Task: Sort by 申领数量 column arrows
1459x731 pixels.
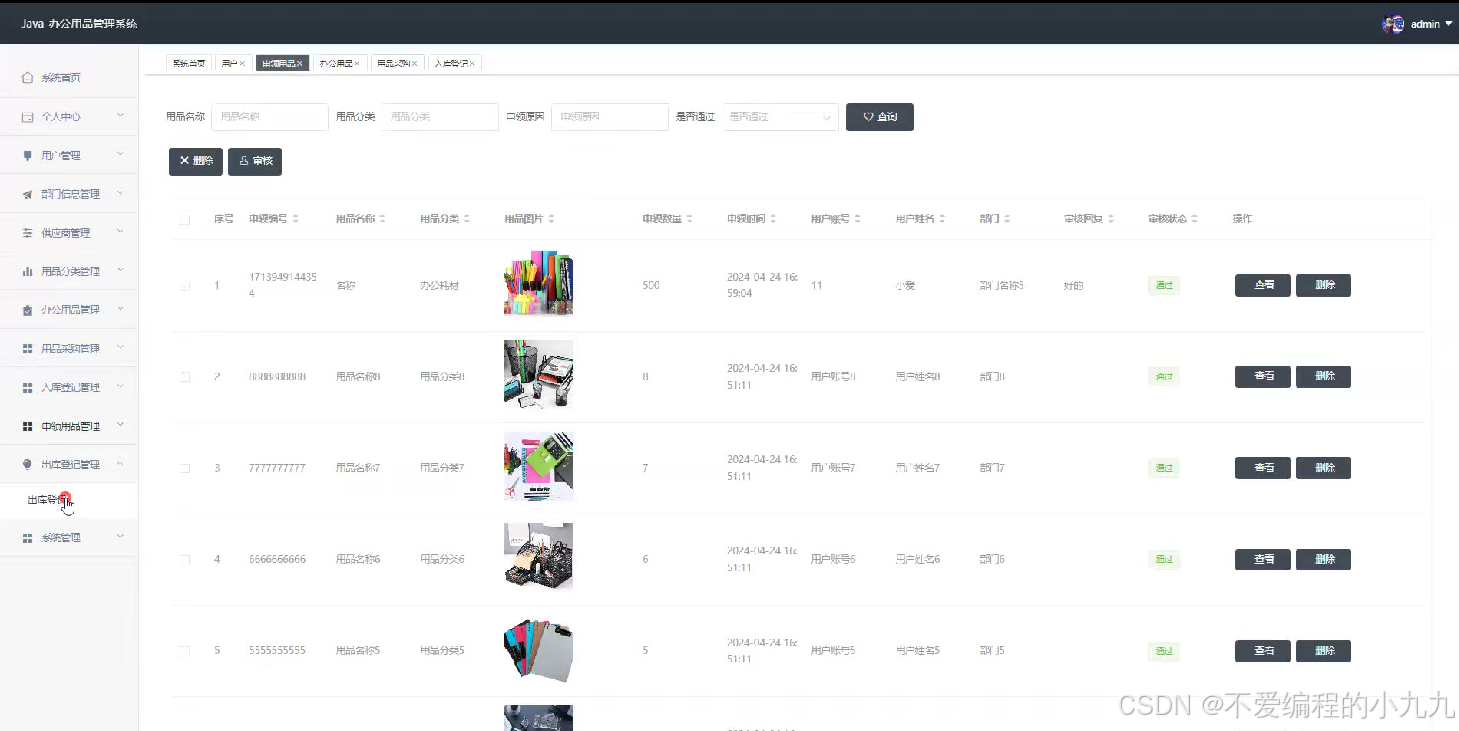Action: (690, 219)
